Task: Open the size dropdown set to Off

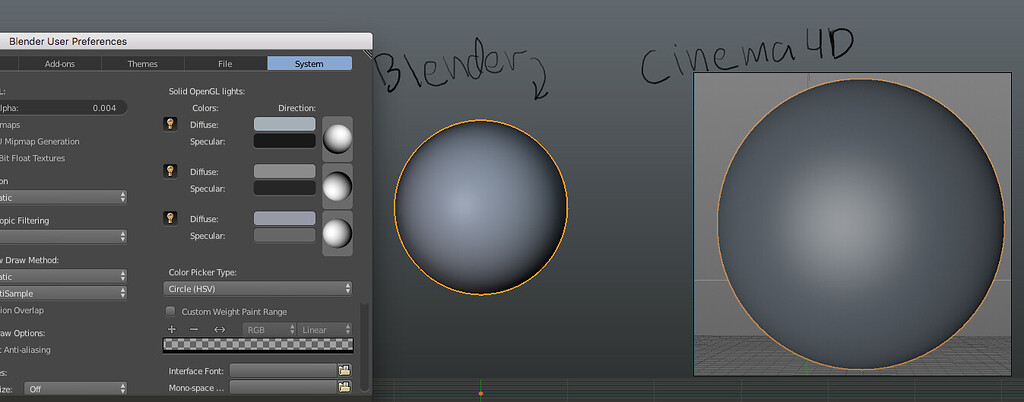Action: (x=75, y=388)
